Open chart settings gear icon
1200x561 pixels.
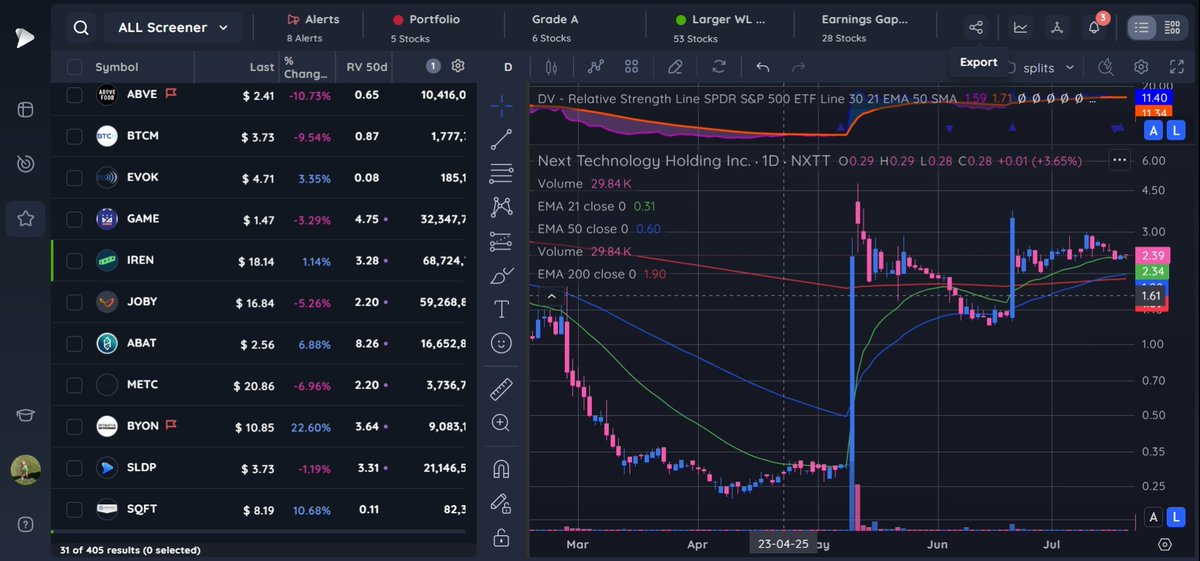[x=1141, y=67]
